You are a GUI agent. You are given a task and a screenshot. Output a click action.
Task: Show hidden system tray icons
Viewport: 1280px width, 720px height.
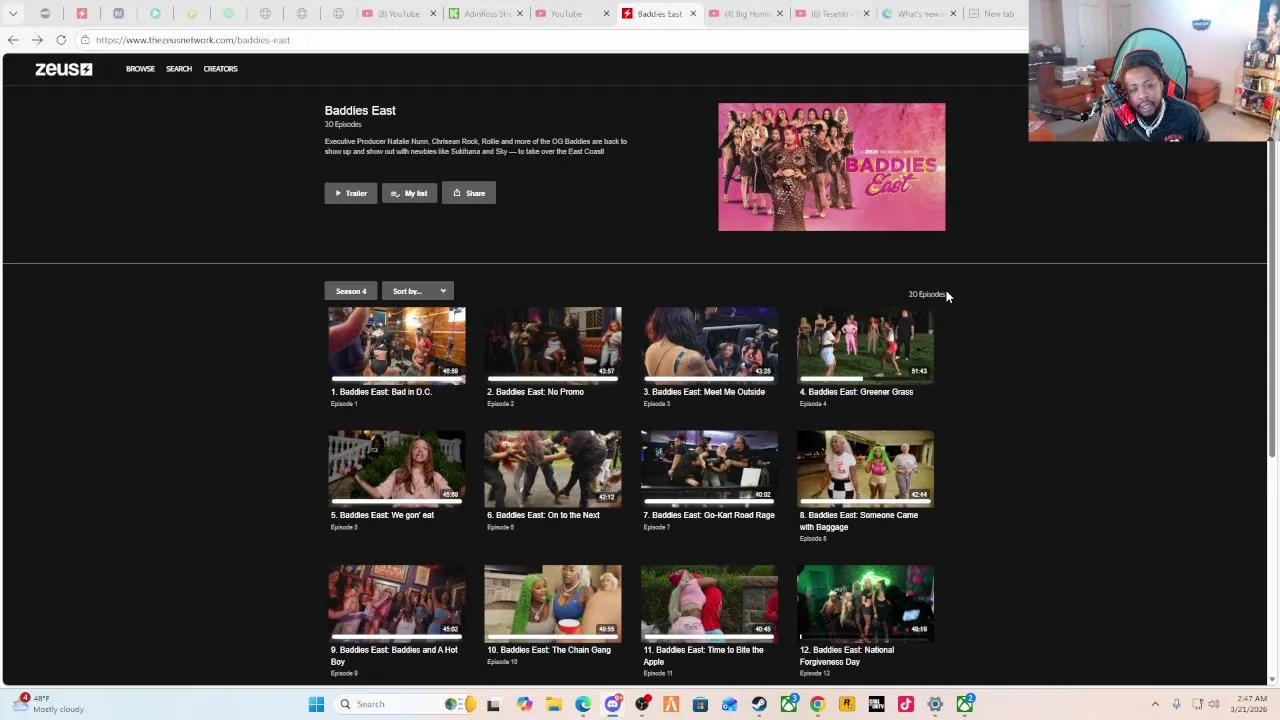point(1155,704)
